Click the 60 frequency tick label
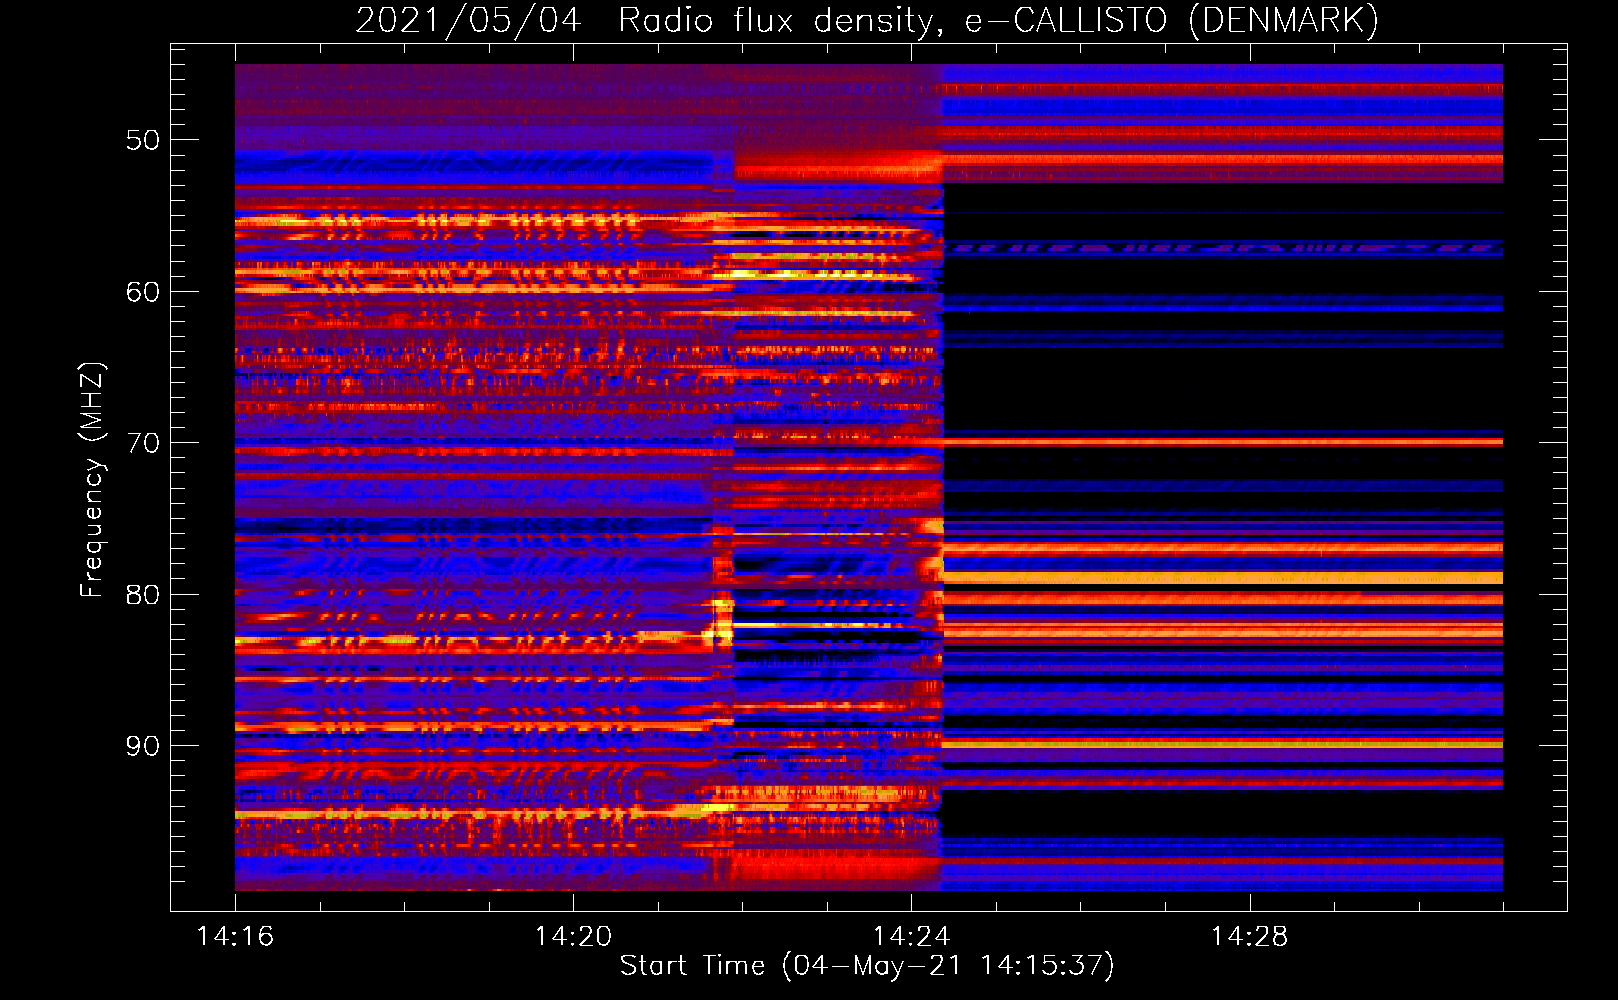 click(x=143, y=292)
